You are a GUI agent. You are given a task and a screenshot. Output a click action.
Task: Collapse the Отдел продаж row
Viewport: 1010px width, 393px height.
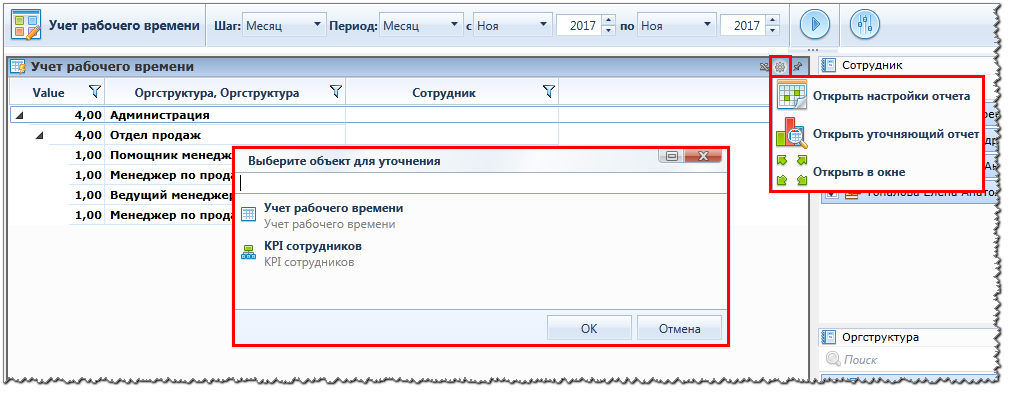click(x=39, y=135)
